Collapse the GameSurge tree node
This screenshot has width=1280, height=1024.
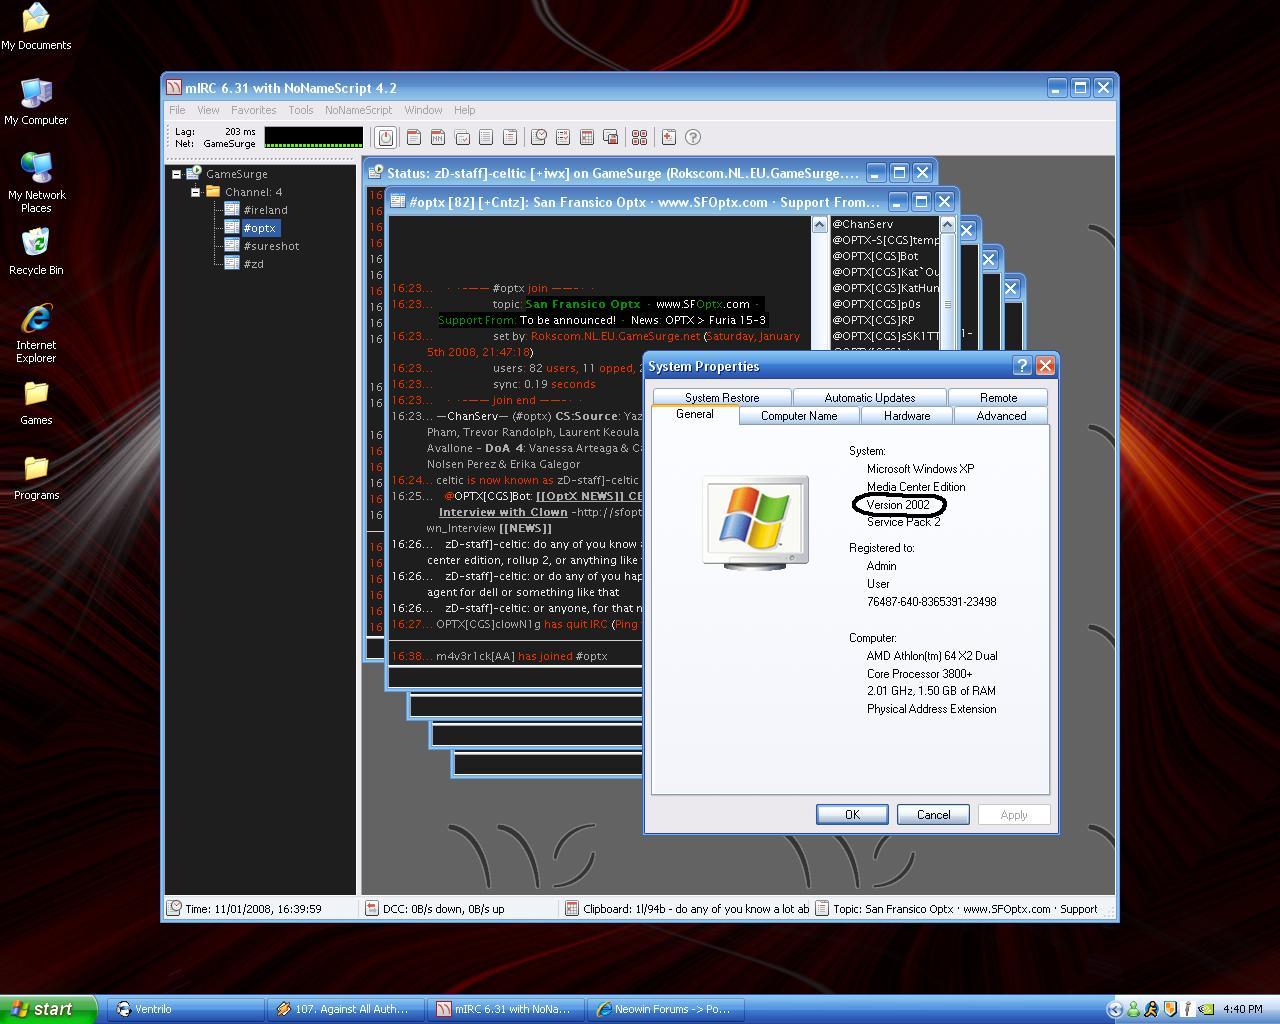pos(177,173)
